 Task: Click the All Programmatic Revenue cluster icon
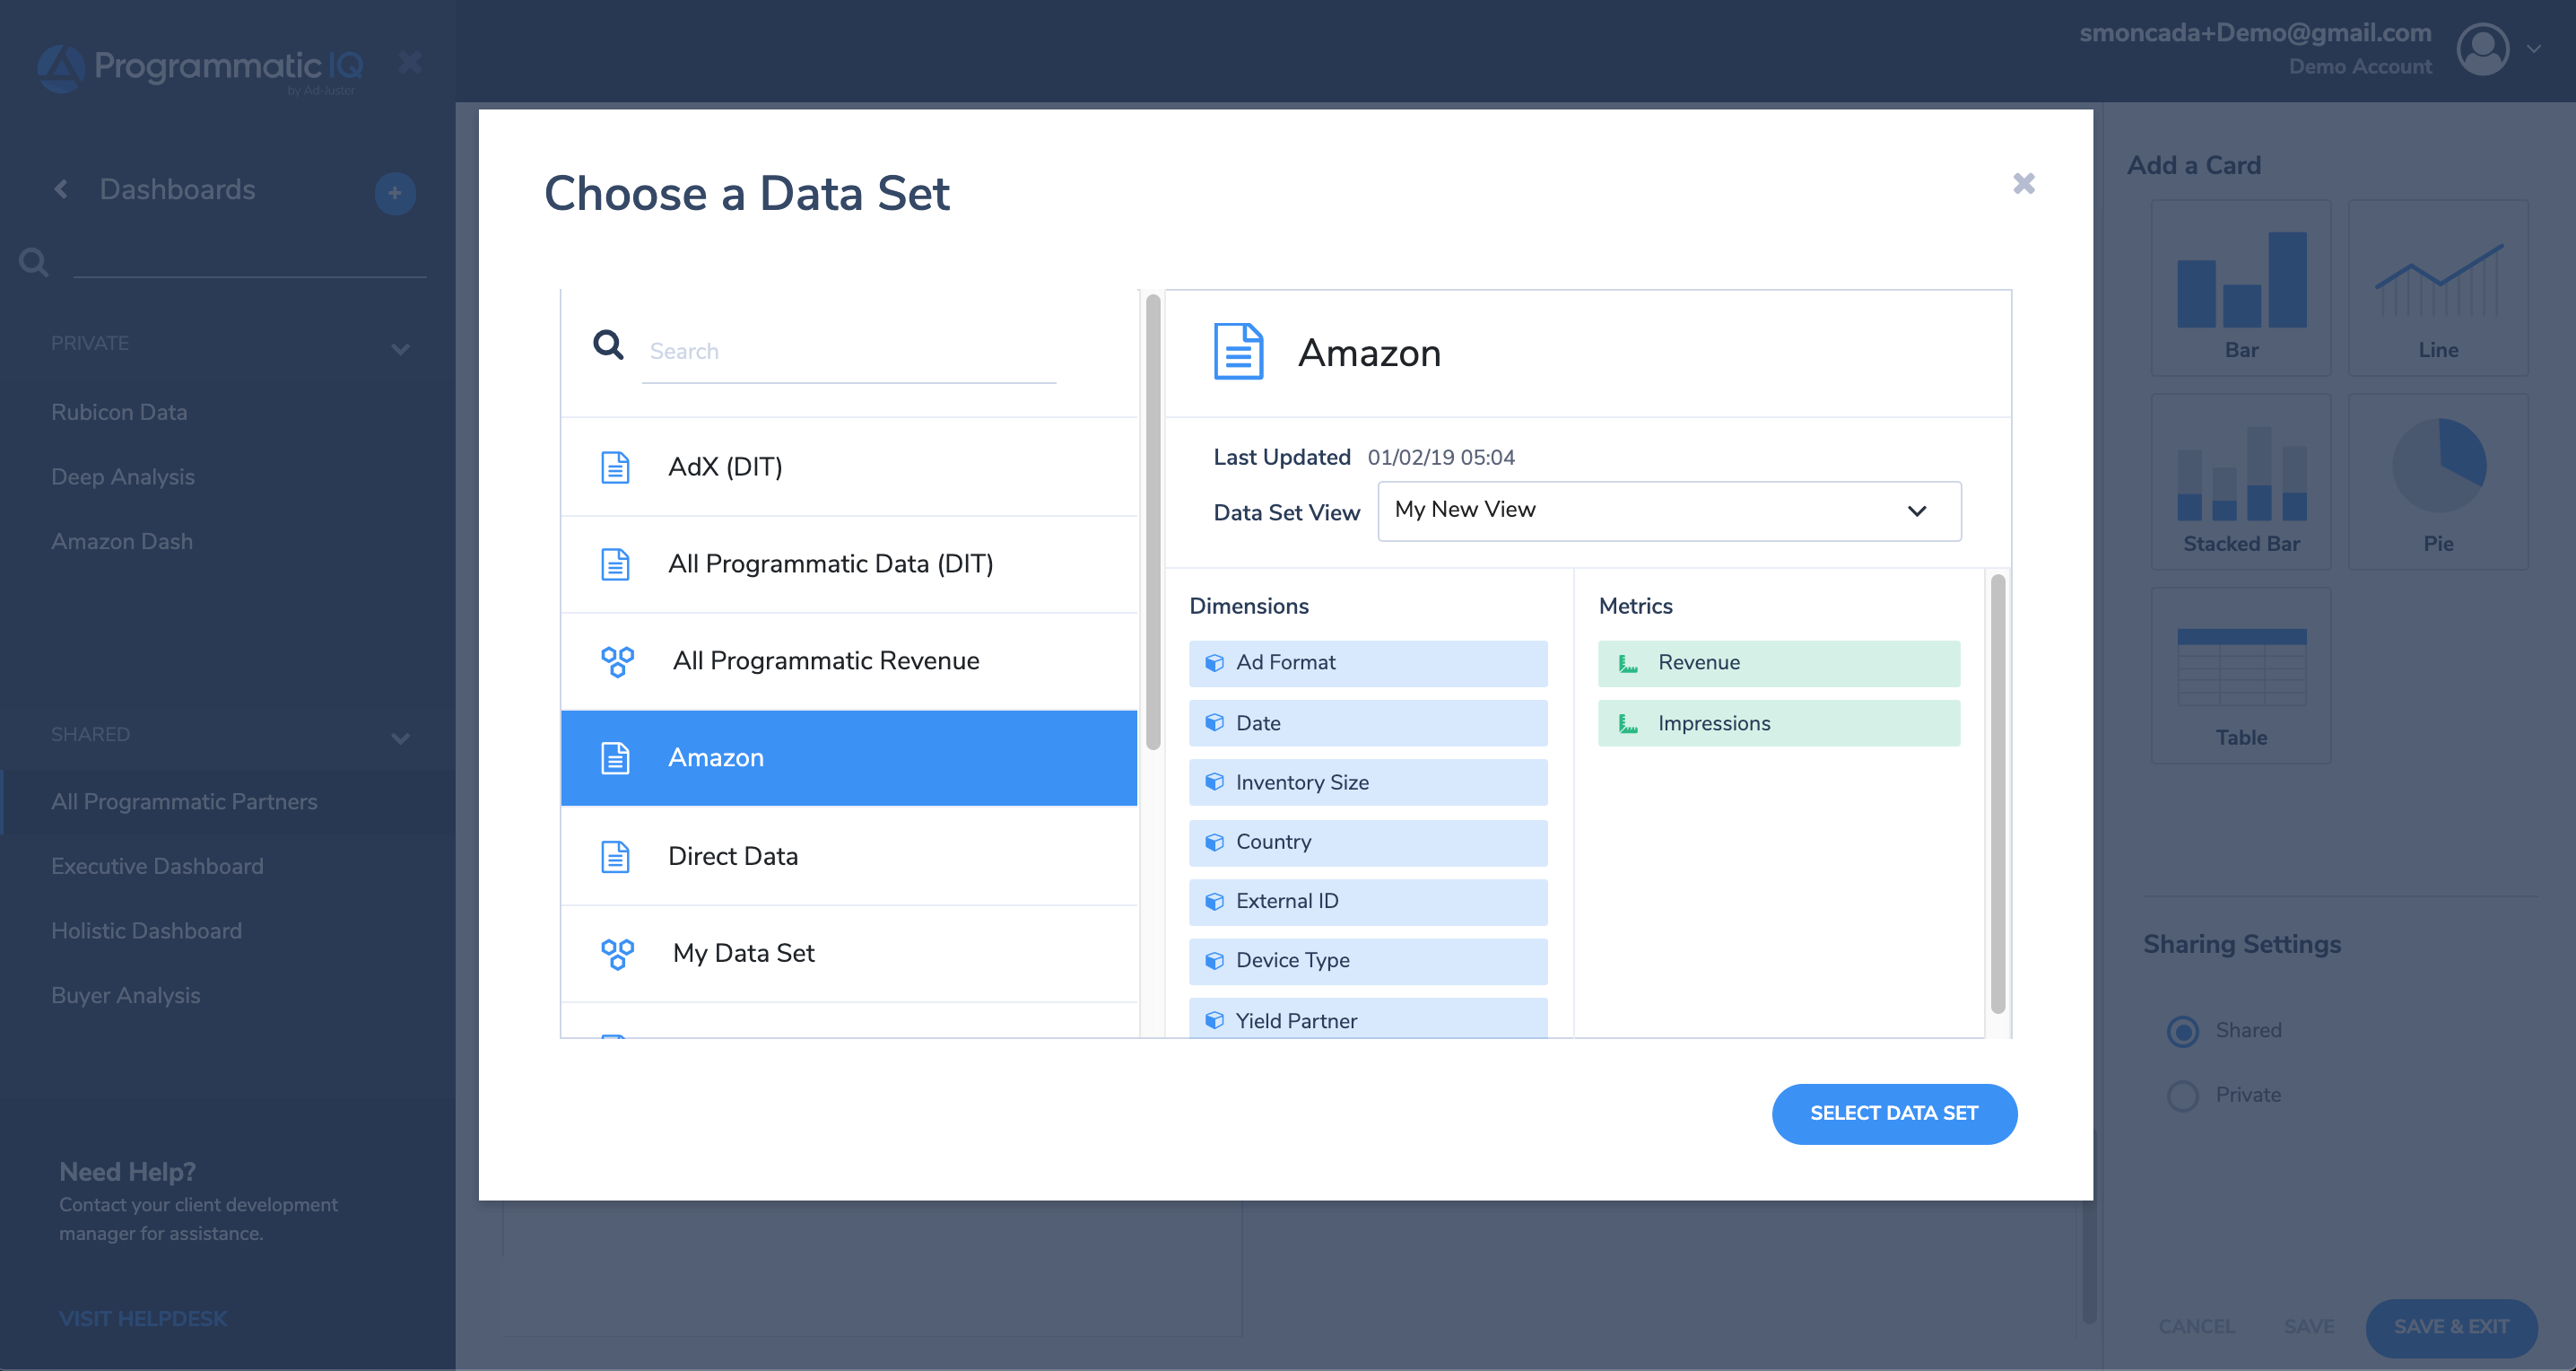click(x=617, y=661)
